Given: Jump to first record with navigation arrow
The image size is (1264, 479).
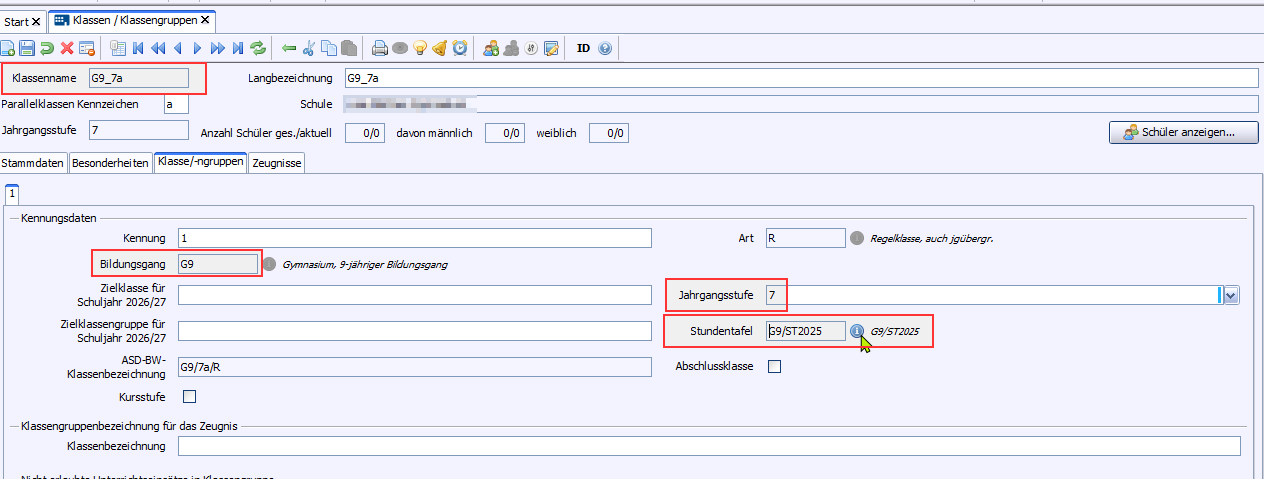Looking at the screenshot, I should [x=138, y=48].
